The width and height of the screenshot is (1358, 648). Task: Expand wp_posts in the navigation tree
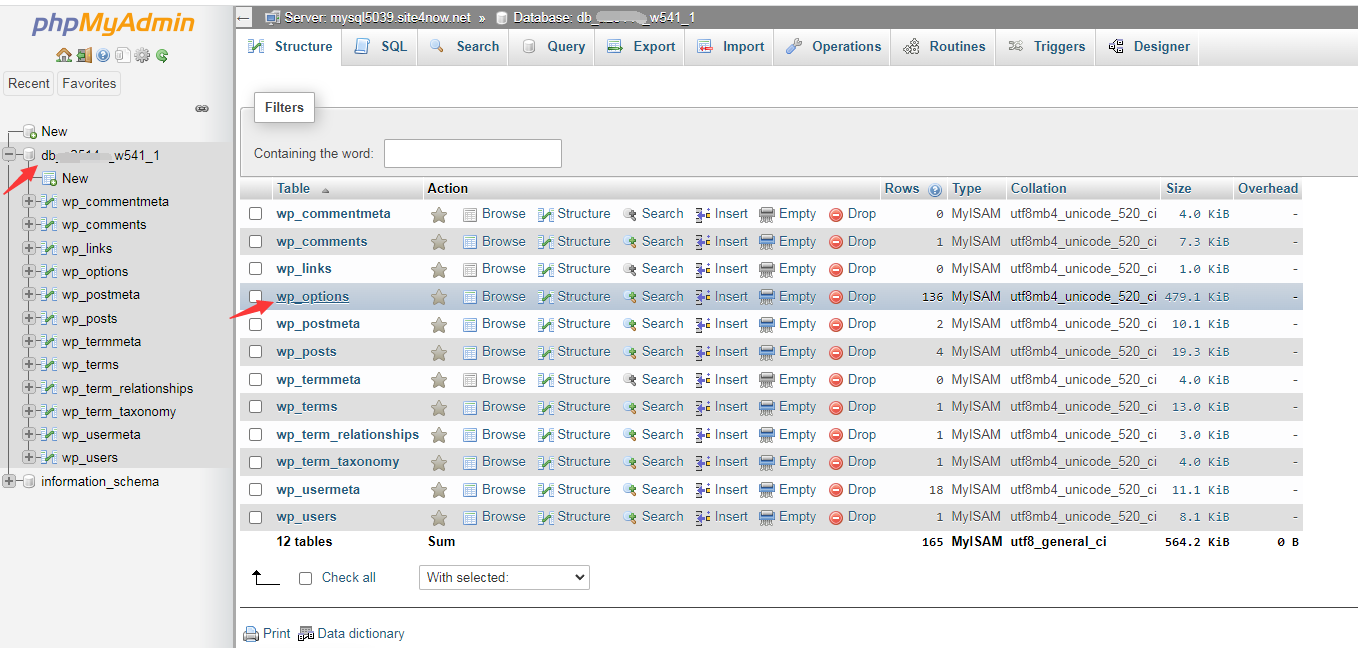[29, 318]
